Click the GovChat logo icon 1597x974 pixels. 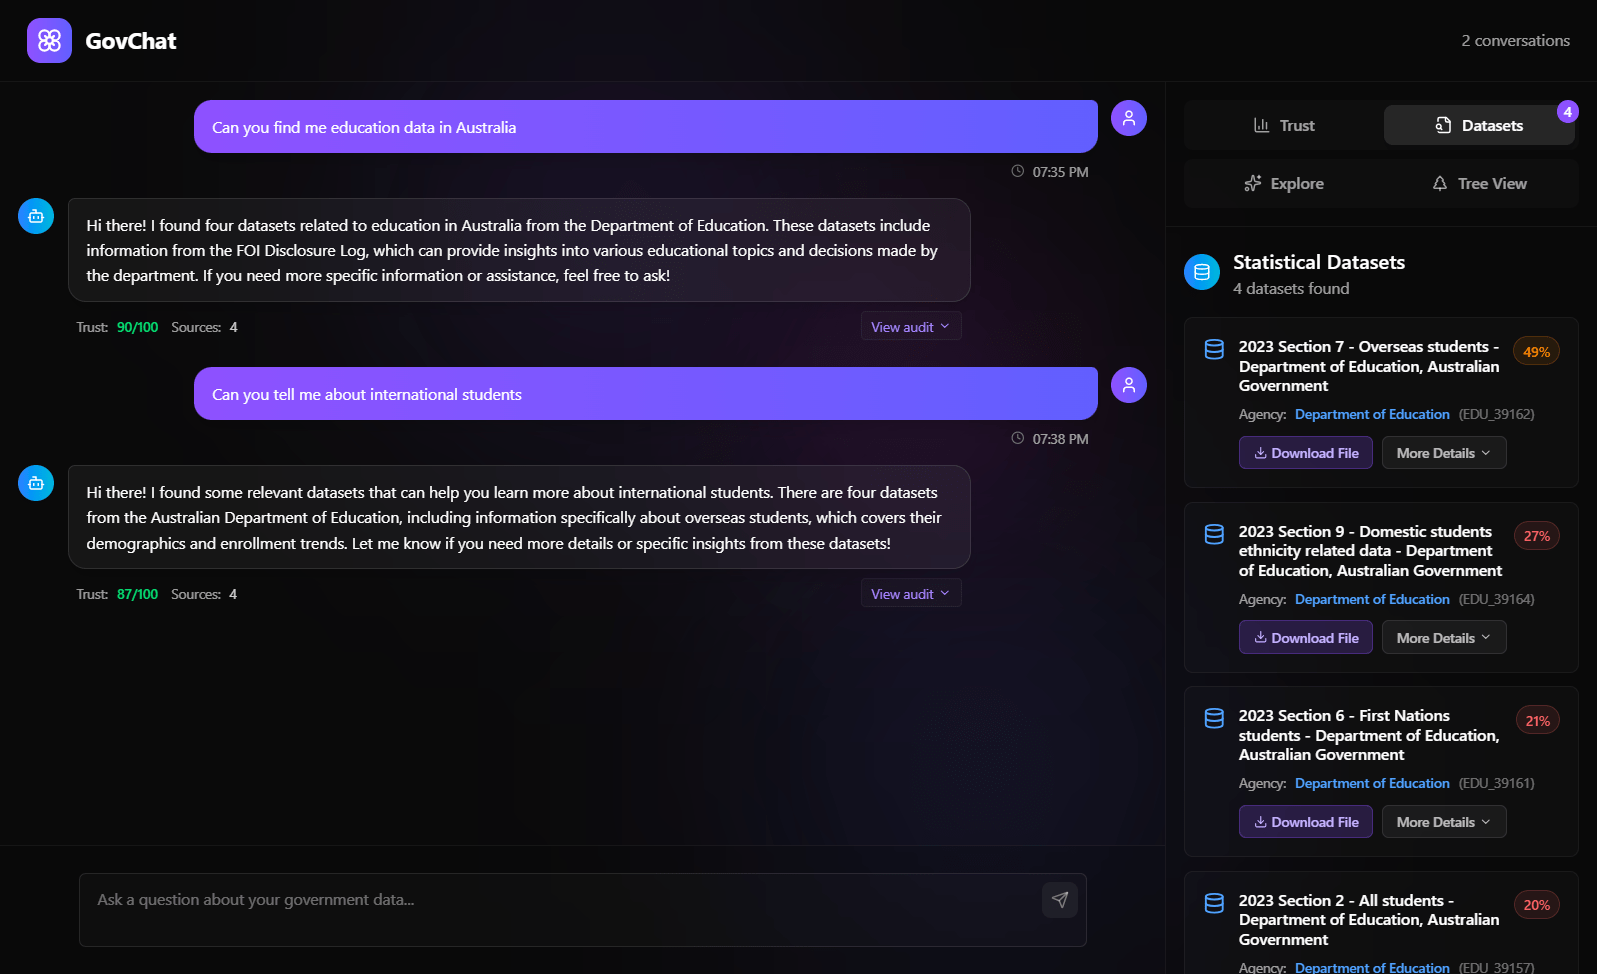click(49, 41)
